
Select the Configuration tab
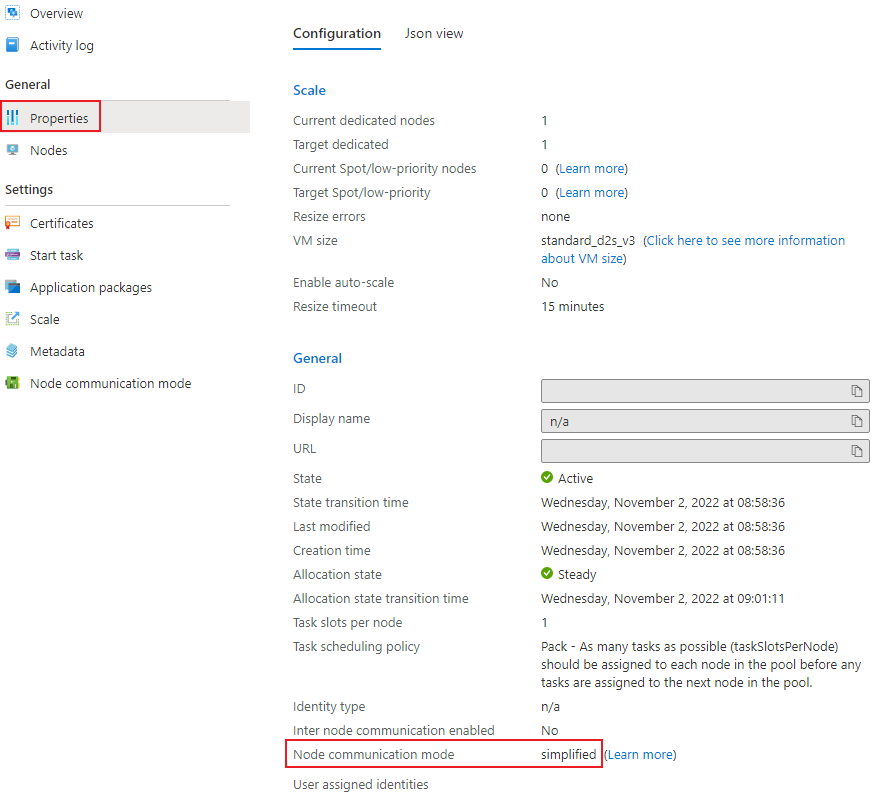click(x=336, y=33)
